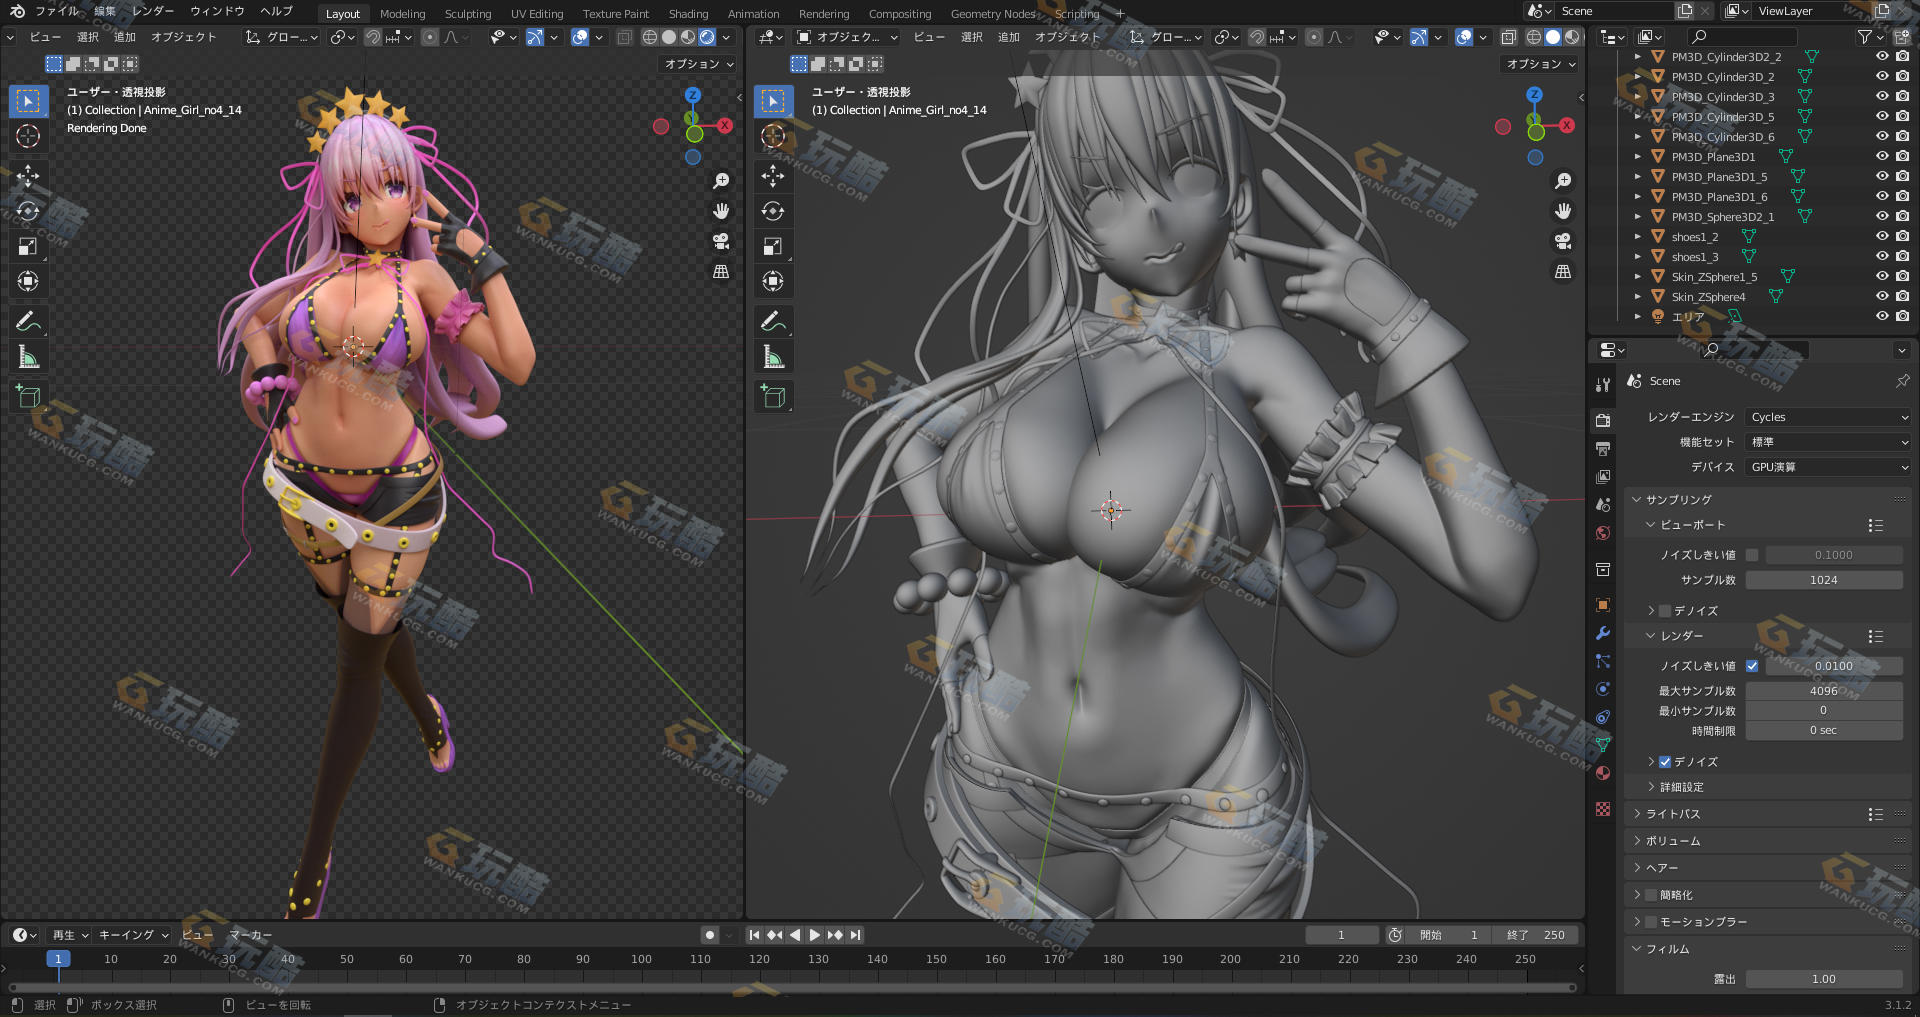The height and width of the screenshot is (1017, 1920).
Task: Hide Skin_ZSphere4 in viewport
Action: 1882,297
